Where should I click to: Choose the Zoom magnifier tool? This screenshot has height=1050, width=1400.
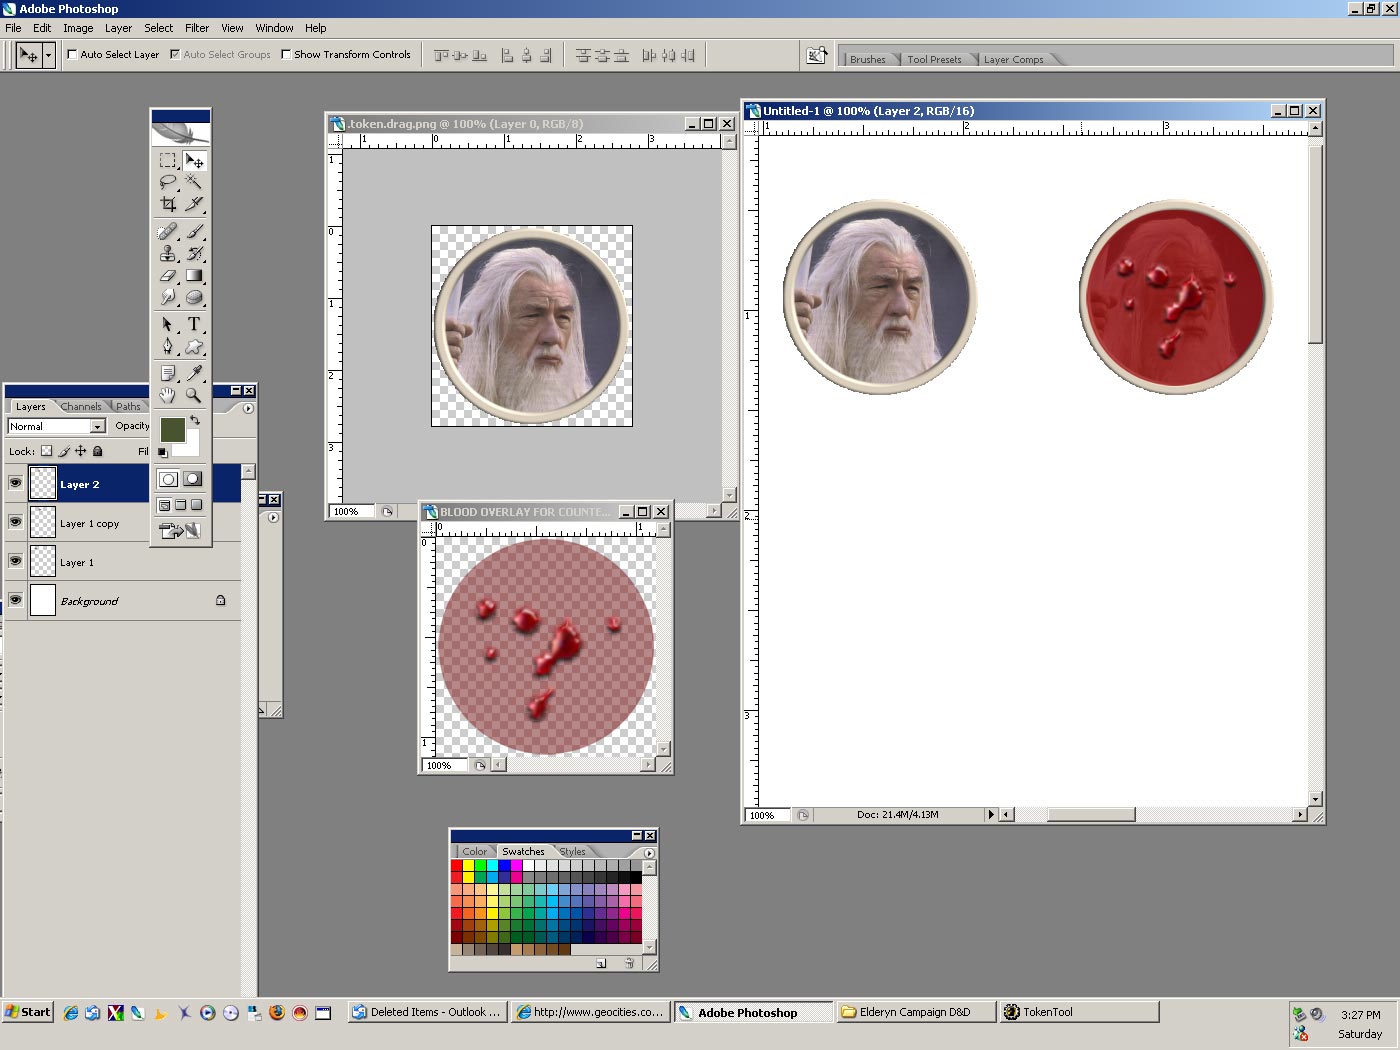(x=194, y=395)
